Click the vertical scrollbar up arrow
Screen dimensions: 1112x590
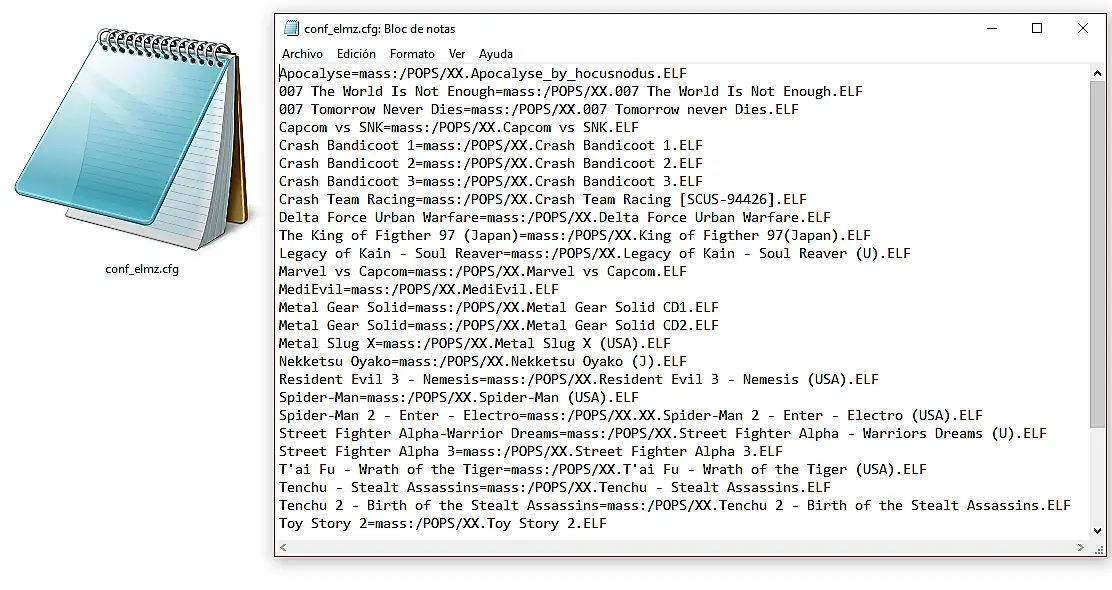[x=1097, y=73]
